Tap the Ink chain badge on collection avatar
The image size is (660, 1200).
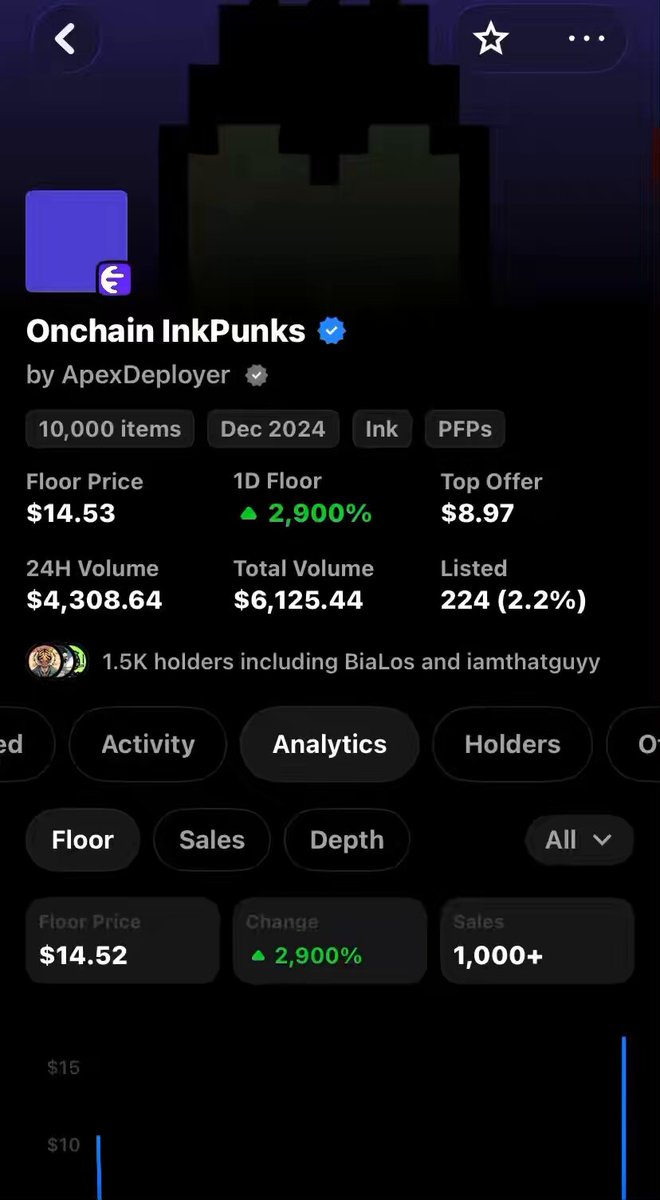[x=114, y=280]
